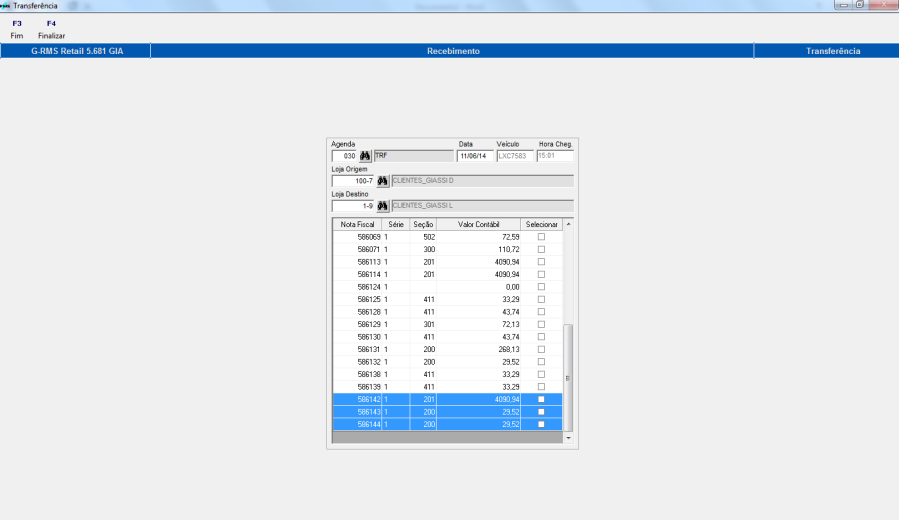Select nota fiscal number 586114
The height and width of the screenshot is (520, 899).
tap(369, 275)
